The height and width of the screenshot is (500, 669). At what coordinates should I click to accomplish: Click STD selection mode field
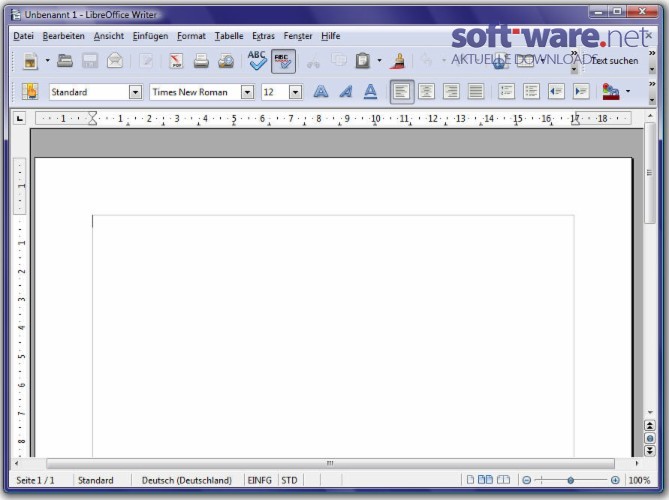tap(289, 480)
